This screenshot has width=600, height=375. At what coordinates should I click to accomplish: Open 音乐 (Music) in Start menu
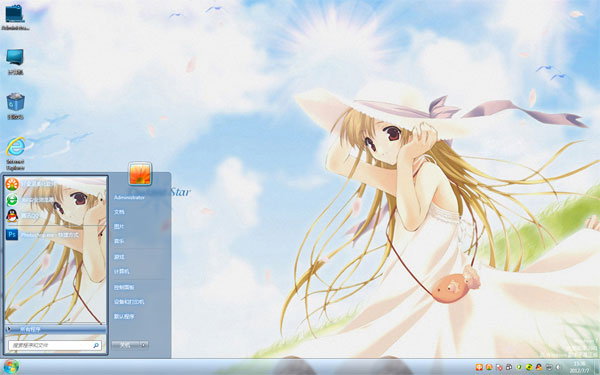(x=119, y=241)
